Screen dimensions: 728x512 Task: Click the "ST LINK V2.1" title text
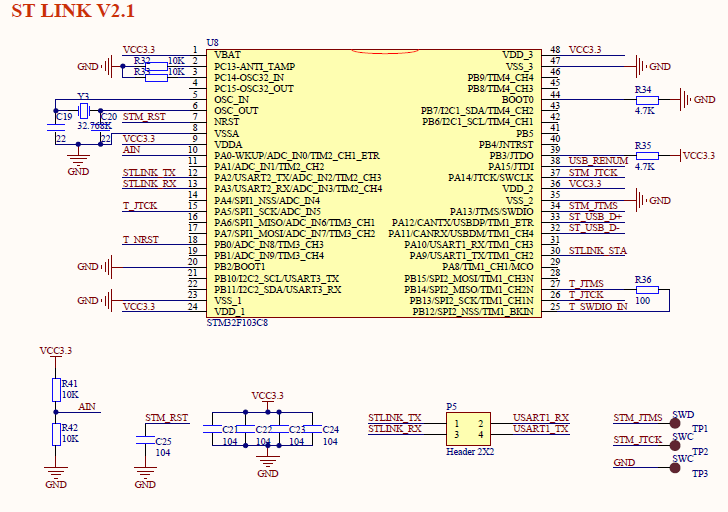(x=73, y=11)
